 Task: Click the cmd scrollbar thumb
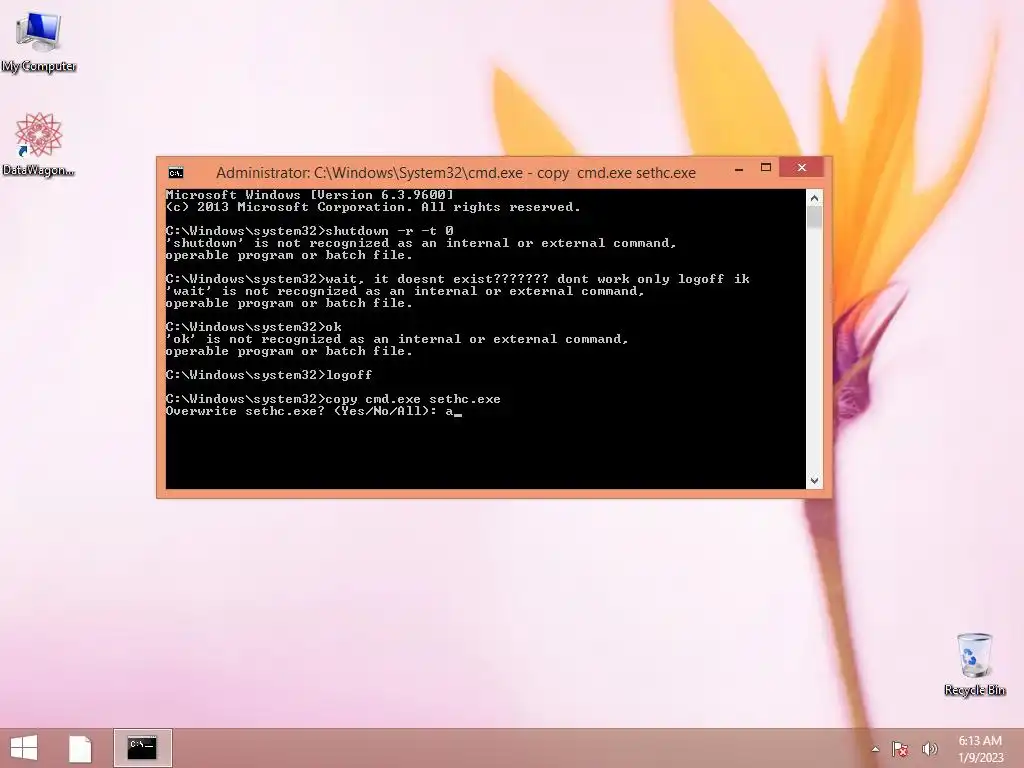[814, 217]
